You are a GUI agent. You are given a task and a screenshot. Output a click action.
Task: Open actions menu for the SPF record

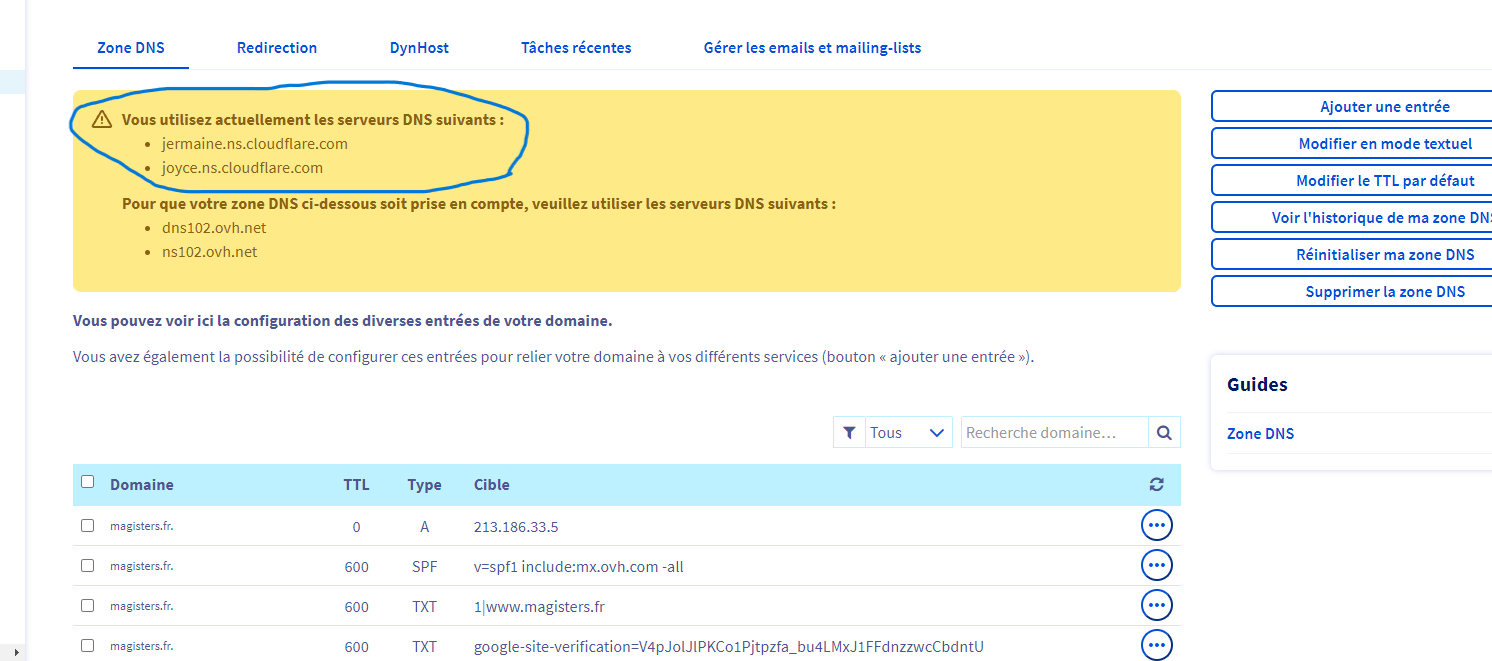(1157, 565)
